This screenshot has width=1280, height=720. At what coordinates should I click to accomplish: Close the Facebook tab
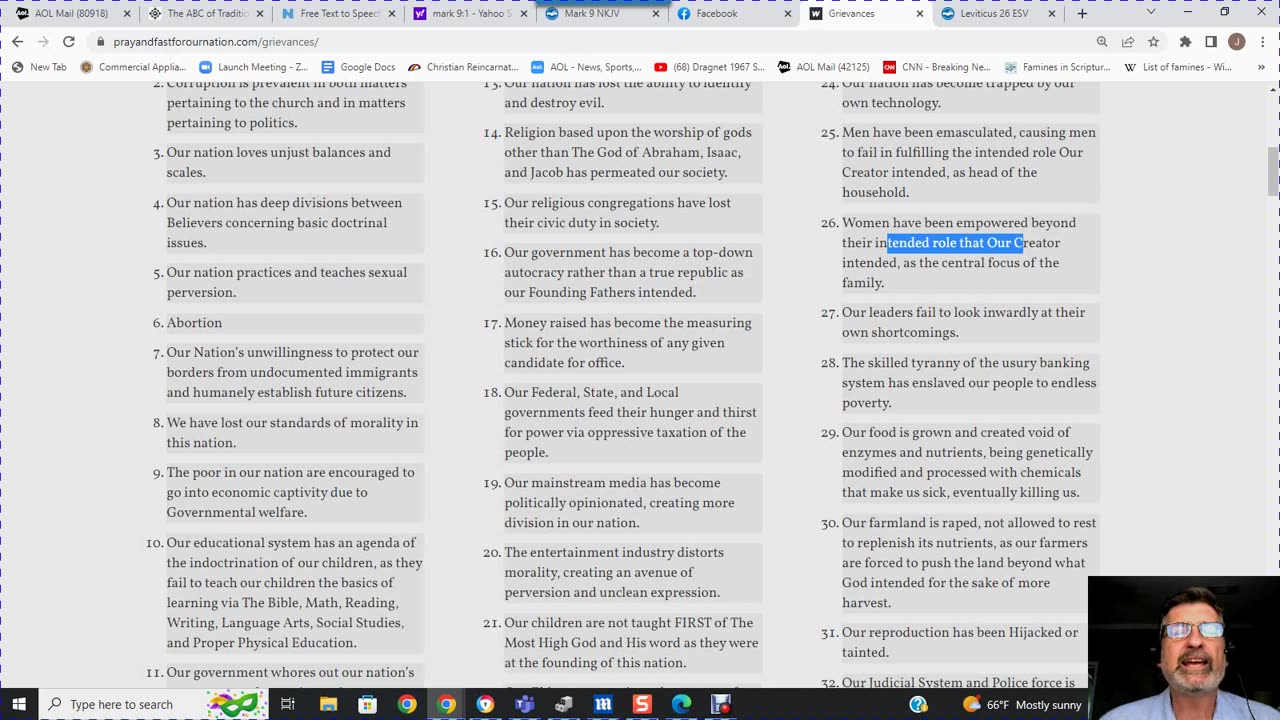[x=788, y=14]
